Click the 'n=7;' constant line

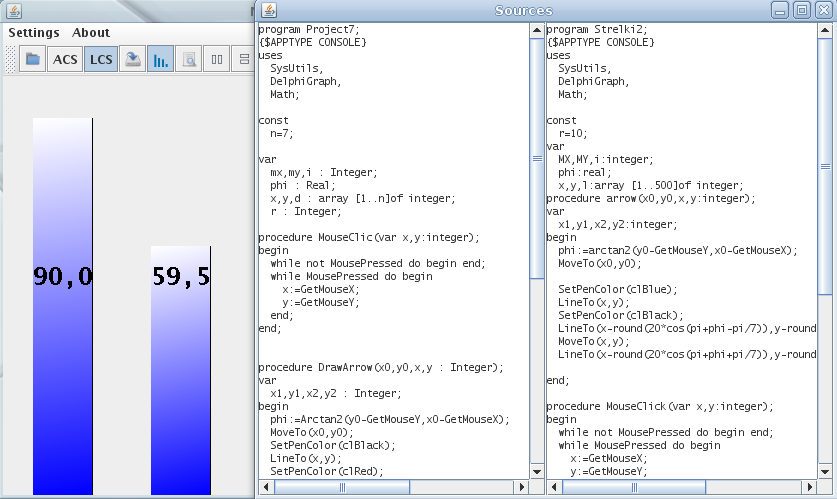(x=281, y=133)
